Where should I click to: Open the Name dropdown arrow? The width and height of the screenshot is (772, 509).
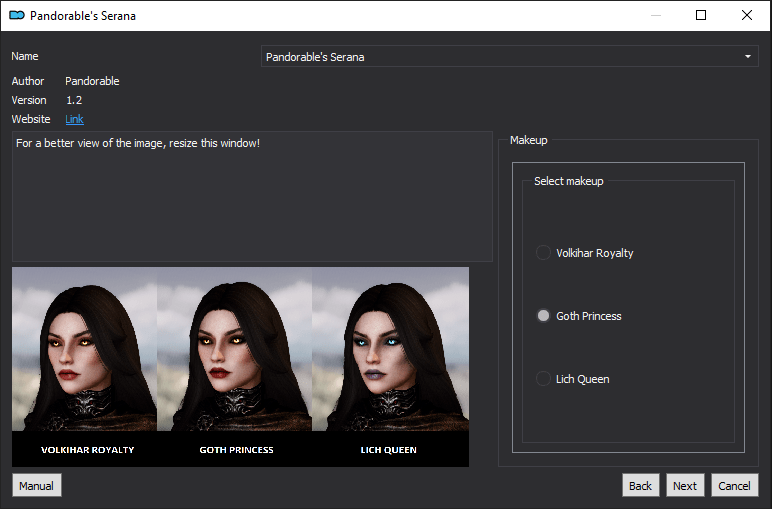[x=747, y=57]
